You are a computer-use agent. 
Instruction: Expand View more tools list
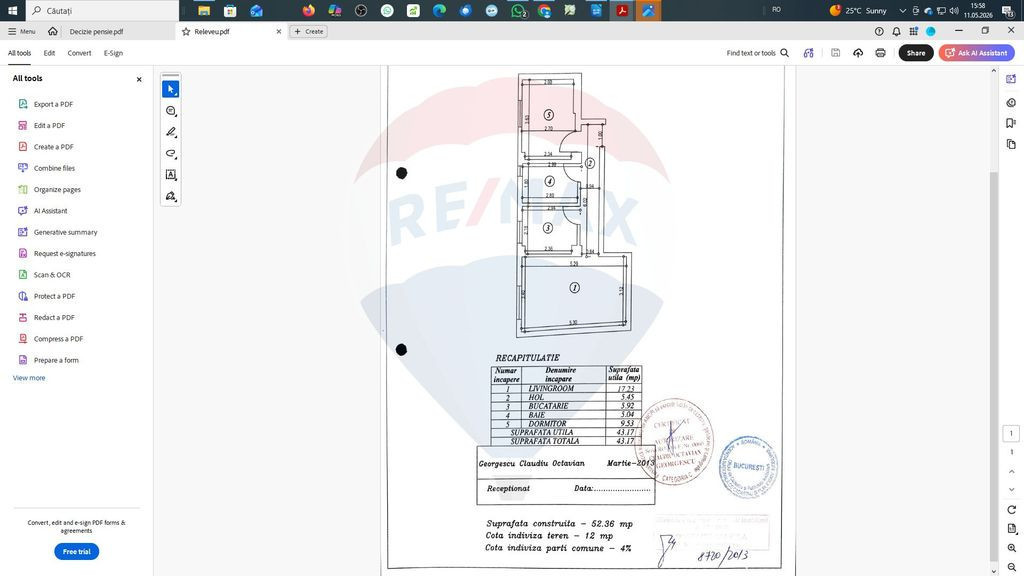(x=29, y=378)
